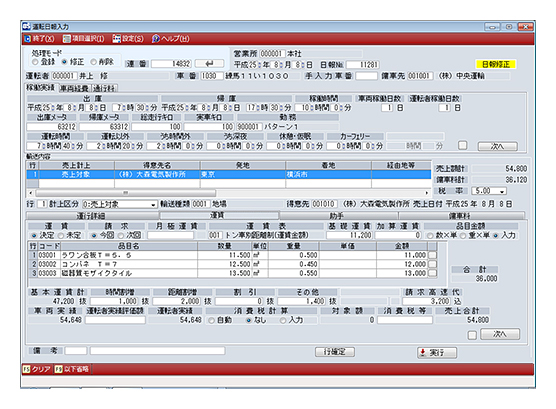Click the scrollbar left arrow in 輸送内容 table
Screen dimensions: 556x409
pyautogui.click(x=31, y=193)
